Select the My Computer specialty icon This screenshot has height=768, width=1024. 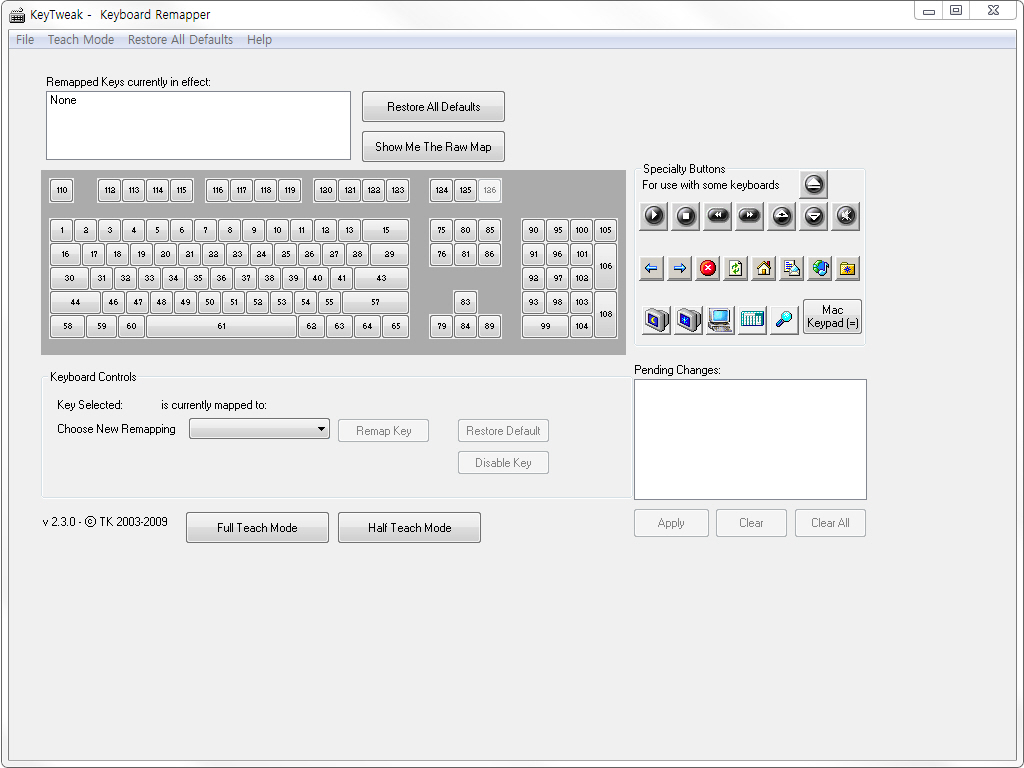coord(719,319)
